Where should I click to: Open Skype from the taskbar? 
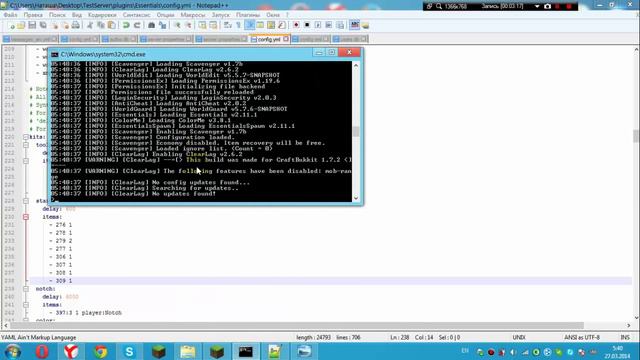[x=129, y=351]
